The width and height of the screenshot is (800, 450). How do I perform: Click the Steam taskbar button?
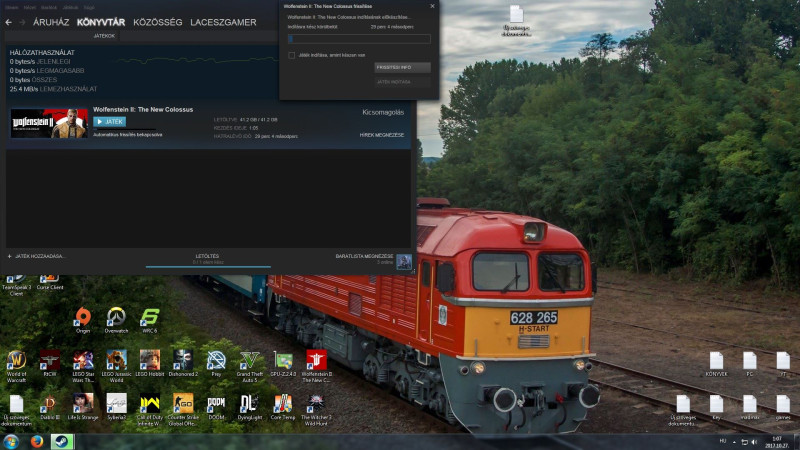[62, 441]
